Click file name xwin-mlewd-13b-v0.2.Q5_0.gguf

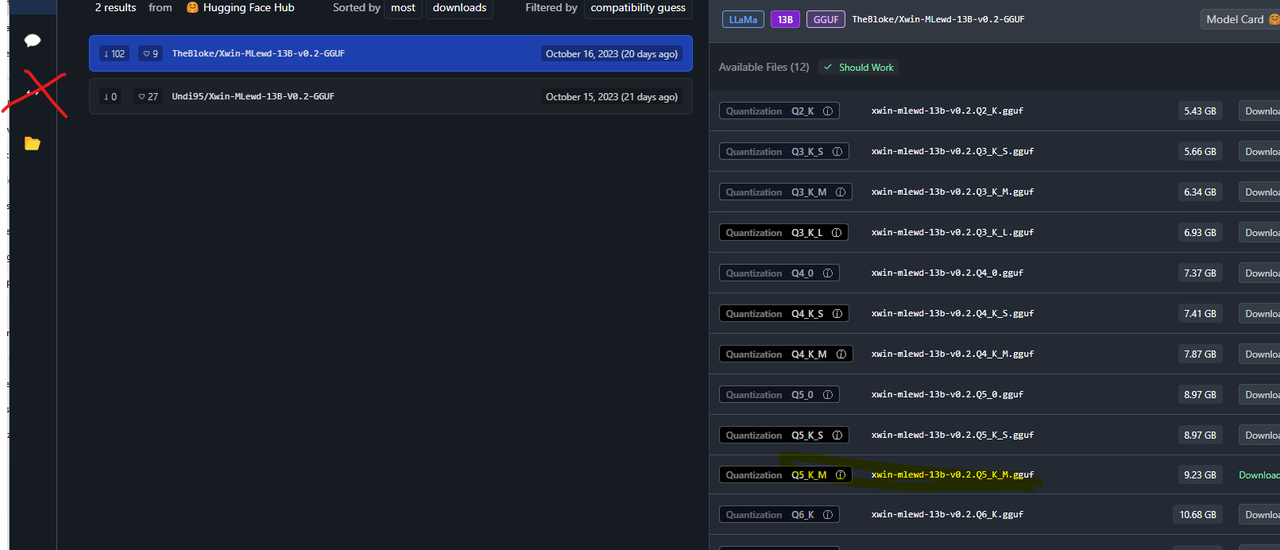click(x=947, y=395)
